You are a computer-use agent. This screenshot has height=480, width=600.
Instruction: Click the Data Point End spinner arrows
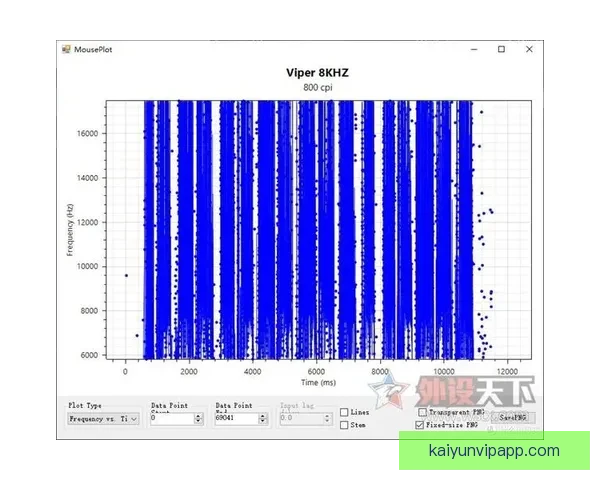[x=262, y=418]
